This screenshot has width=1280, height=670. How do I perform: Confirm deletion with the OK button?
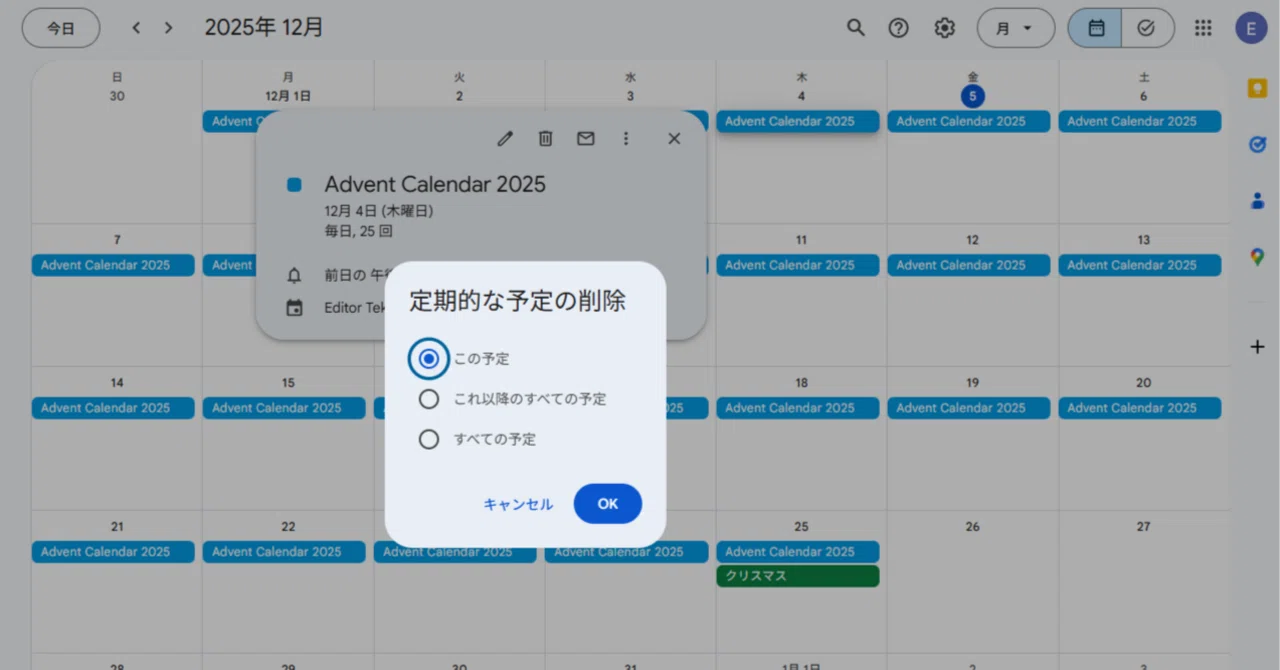pyautogui.click(x=608, y=504)
